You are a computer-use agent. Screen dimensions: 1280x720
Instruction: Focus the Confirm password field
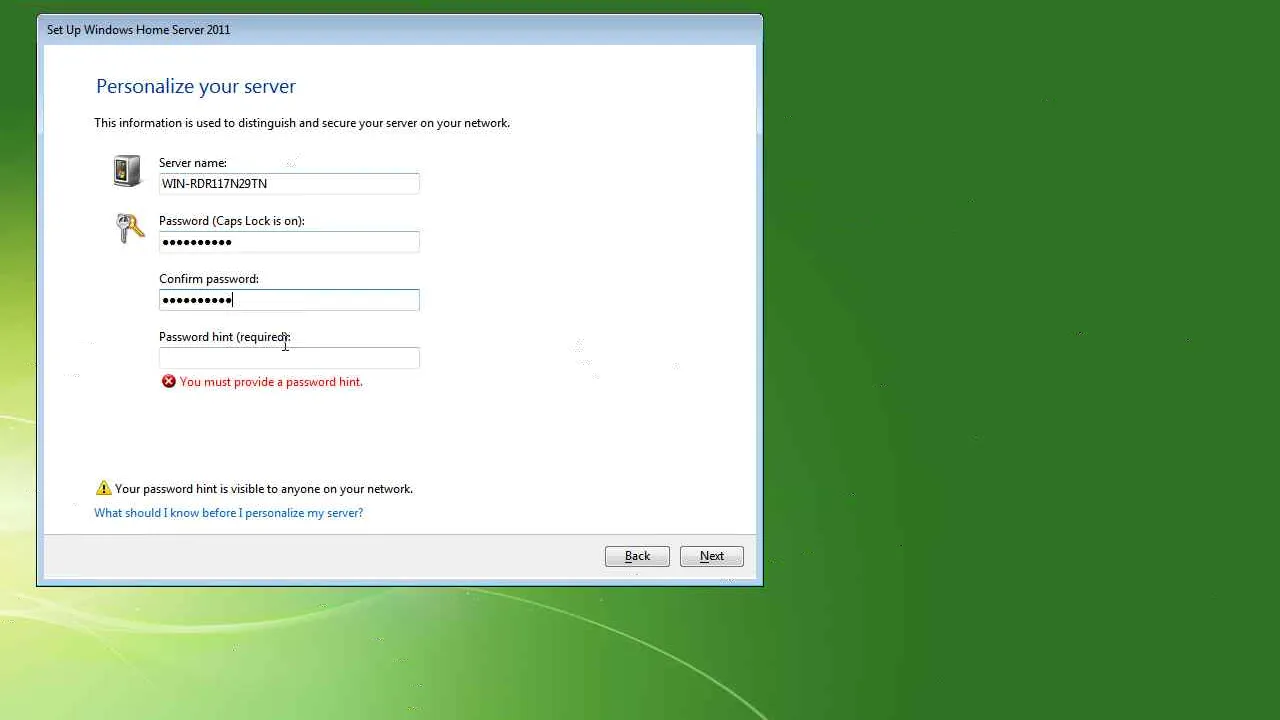(289, 299)
